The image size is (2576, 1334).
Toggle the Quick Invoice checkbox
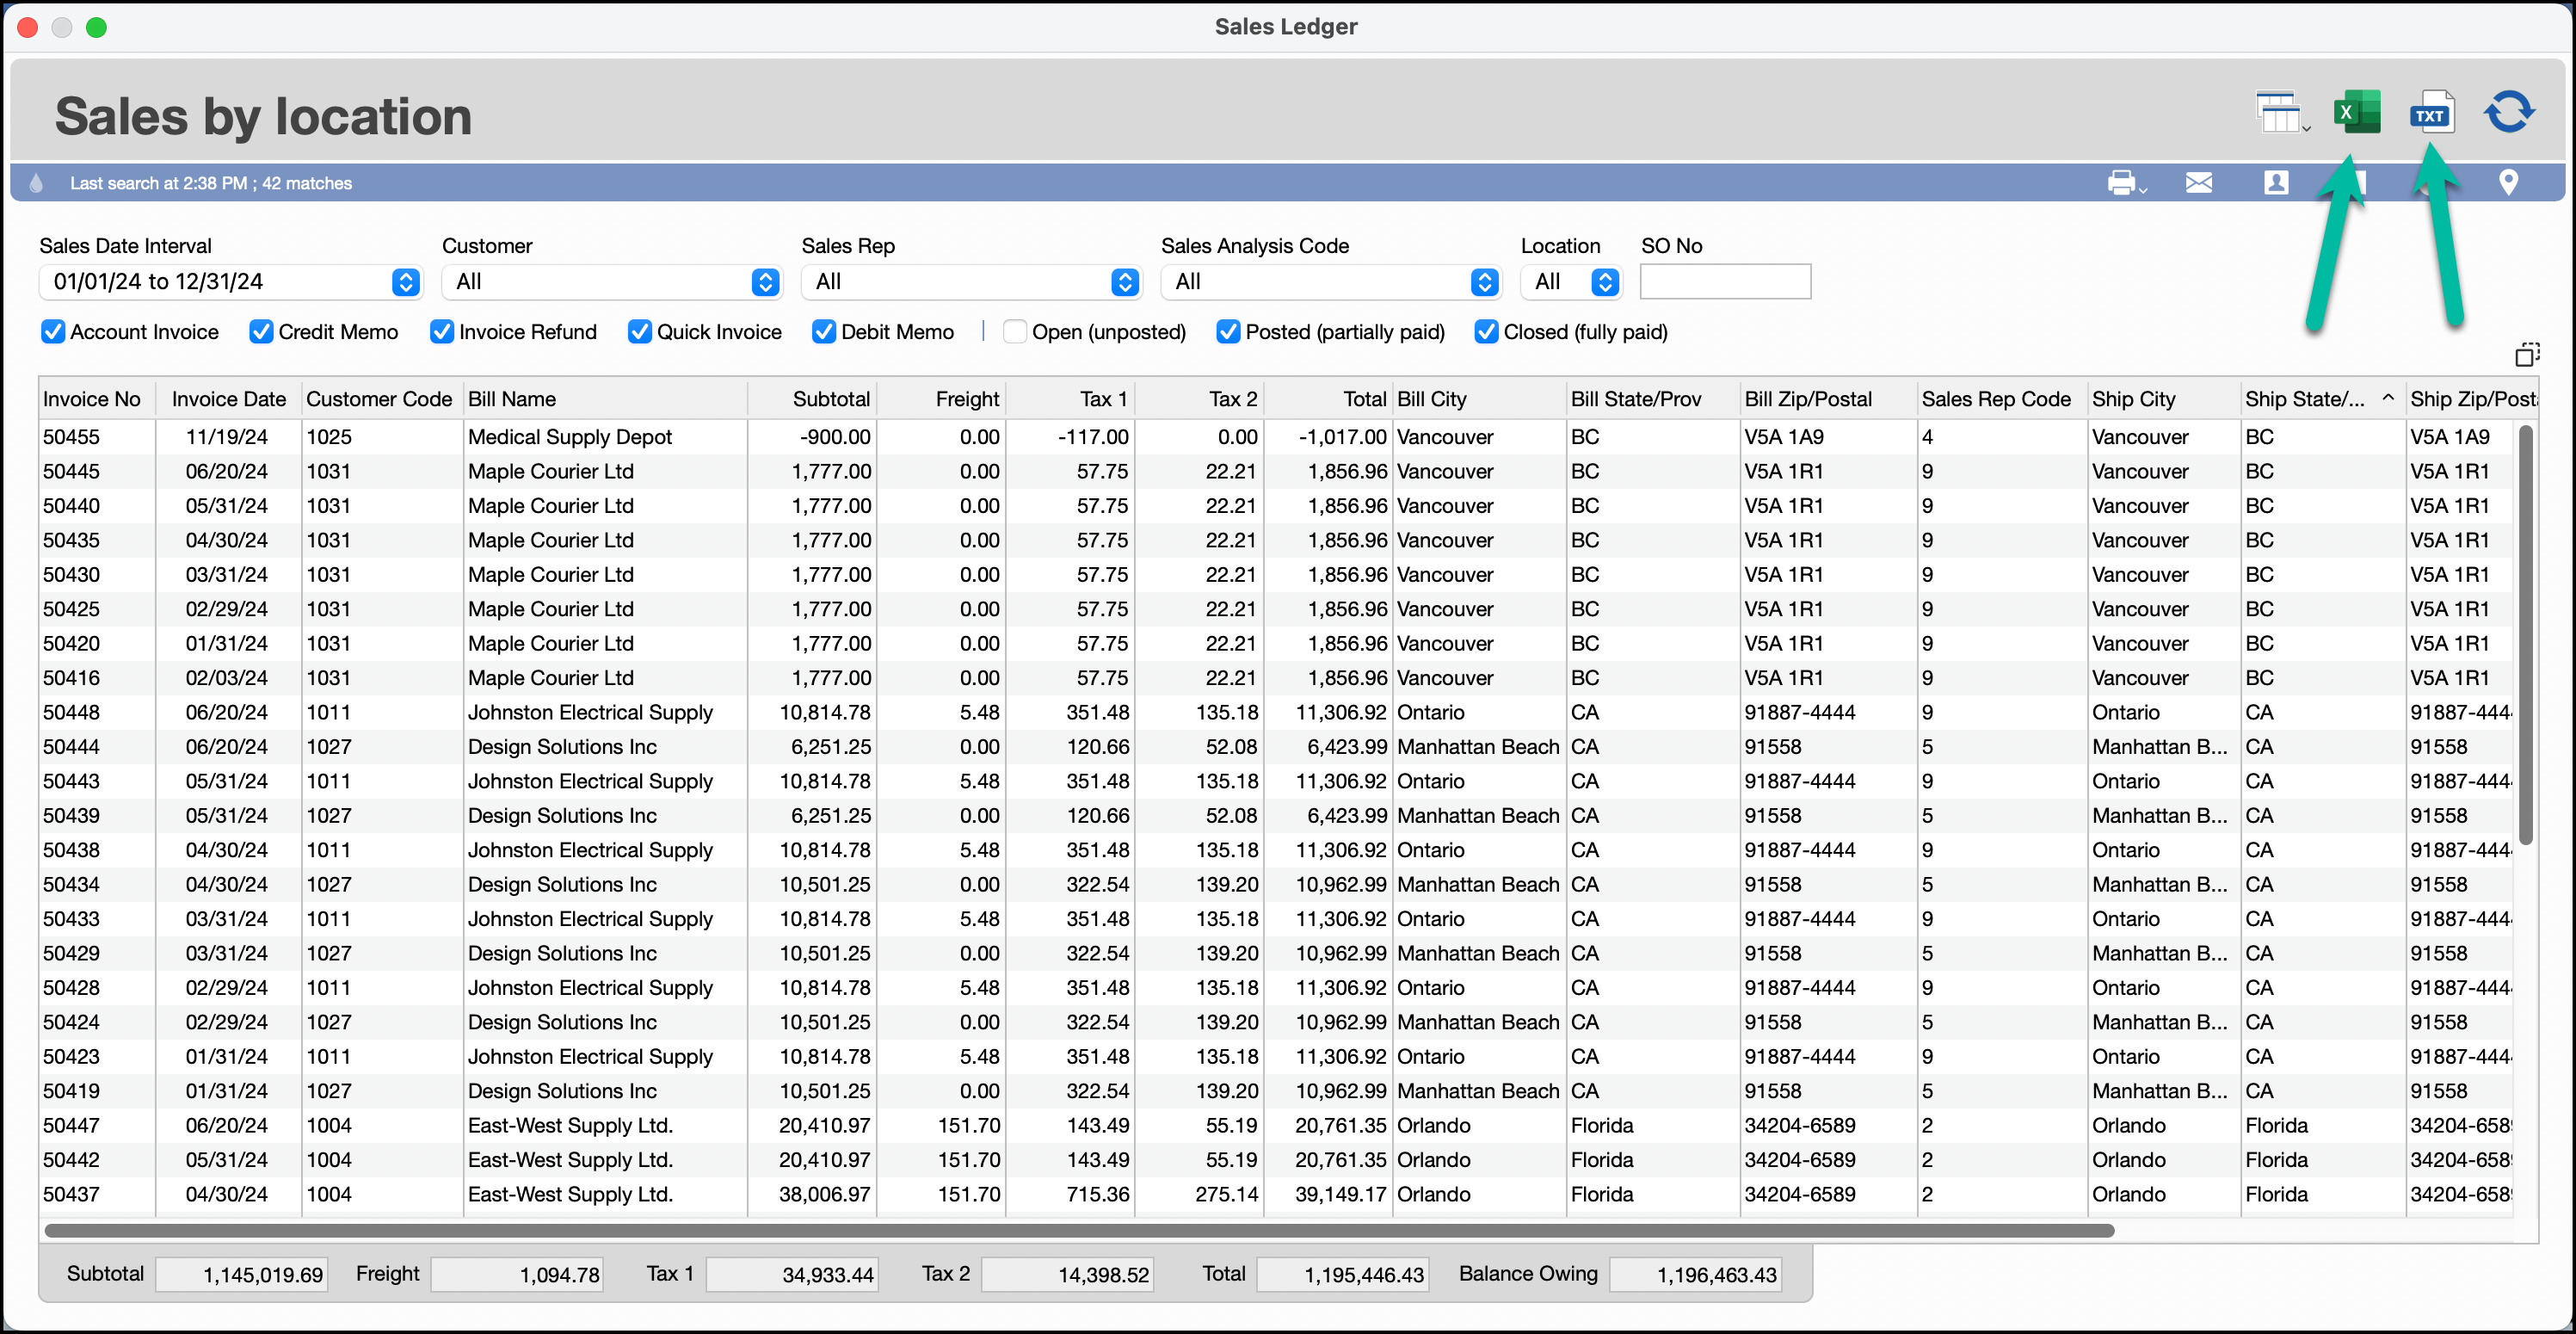coord(640,332)
